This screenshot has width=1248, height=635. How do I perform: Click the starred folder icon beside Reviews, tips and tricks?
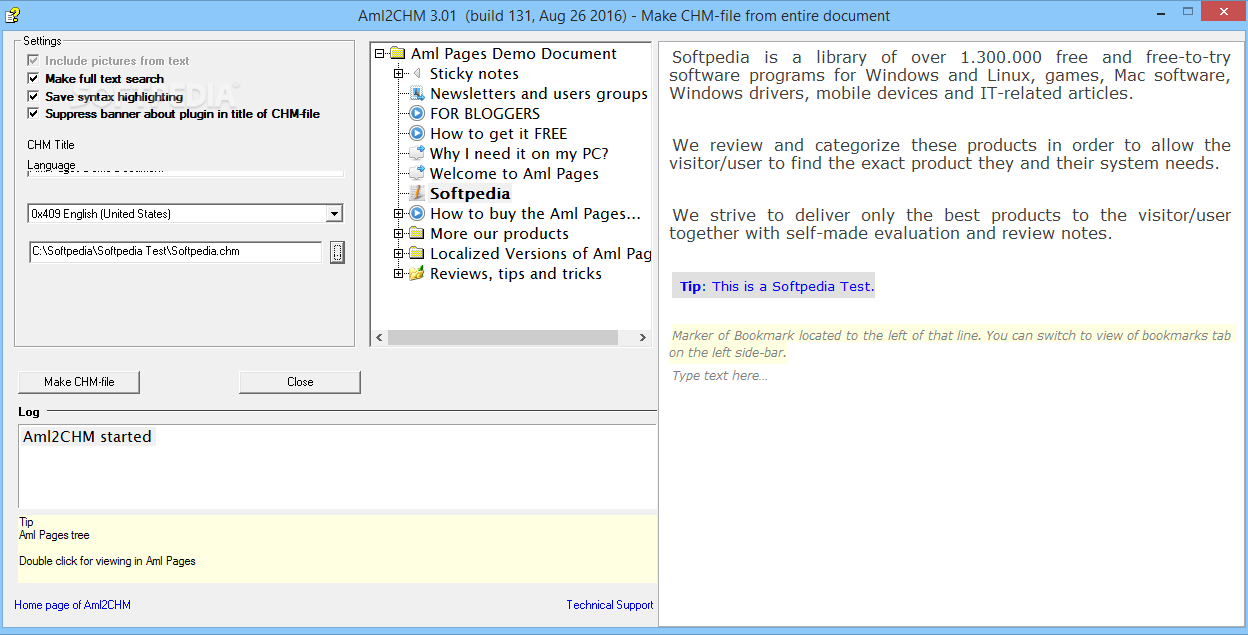pos(417,274)
